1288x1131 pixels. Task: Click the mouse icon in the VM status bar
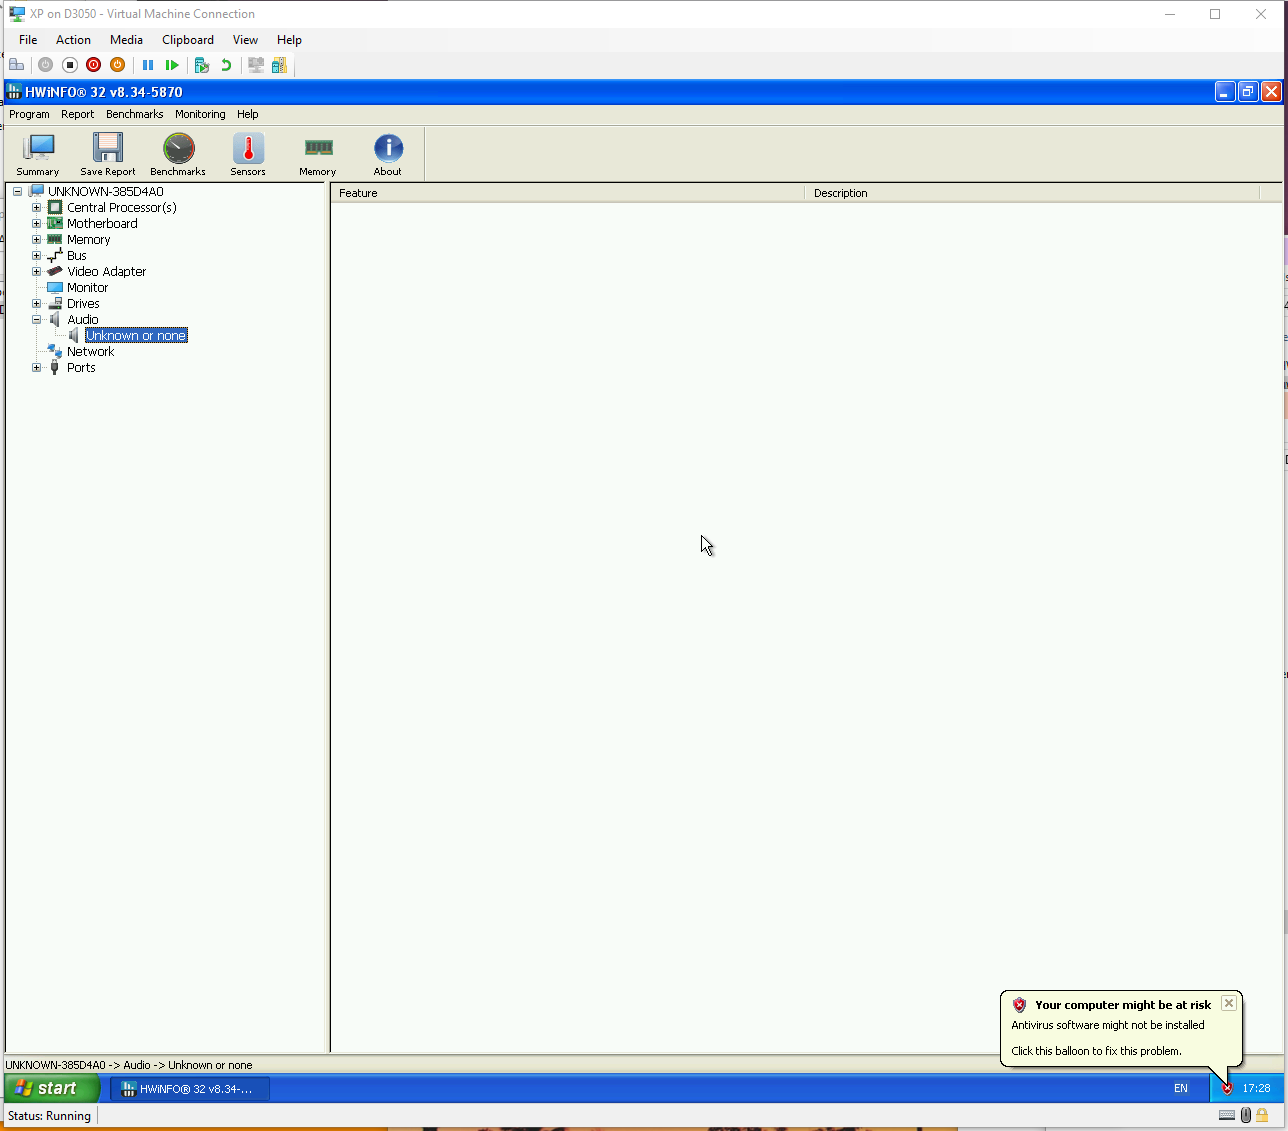pos(1246,1115)
